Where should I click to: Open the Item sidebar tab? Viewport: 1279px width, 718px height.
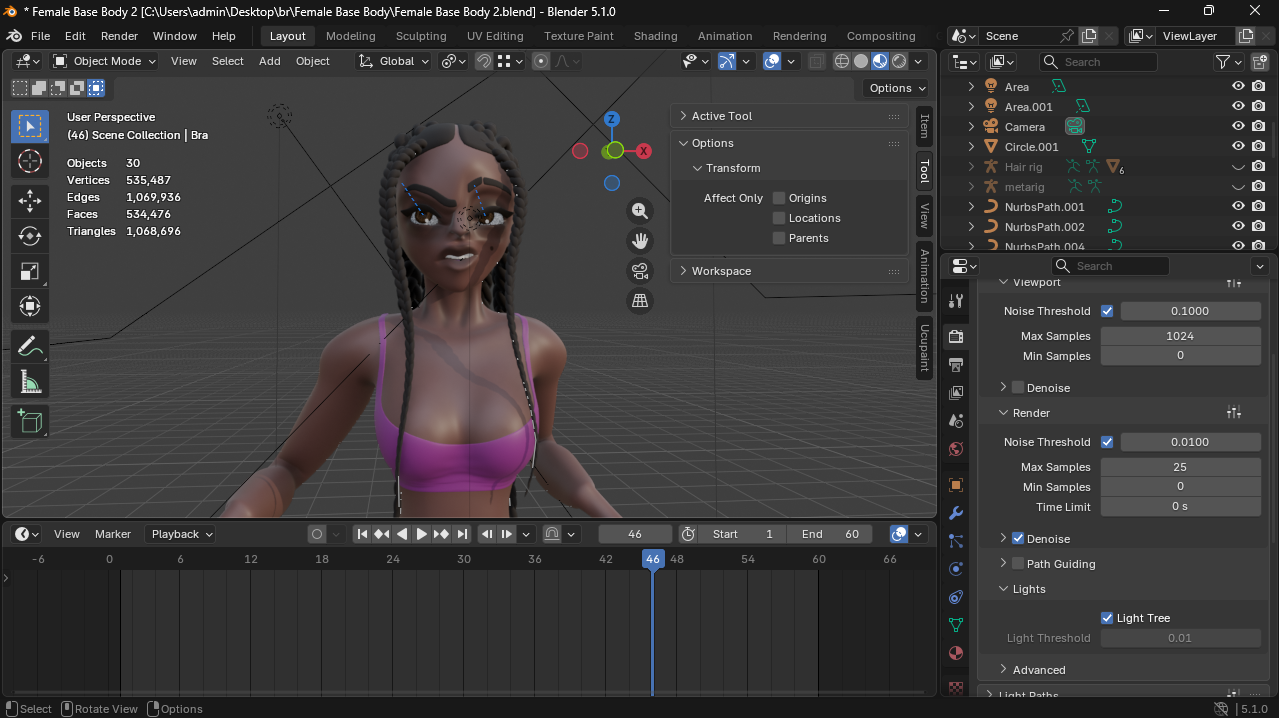(x=924, y=126)
